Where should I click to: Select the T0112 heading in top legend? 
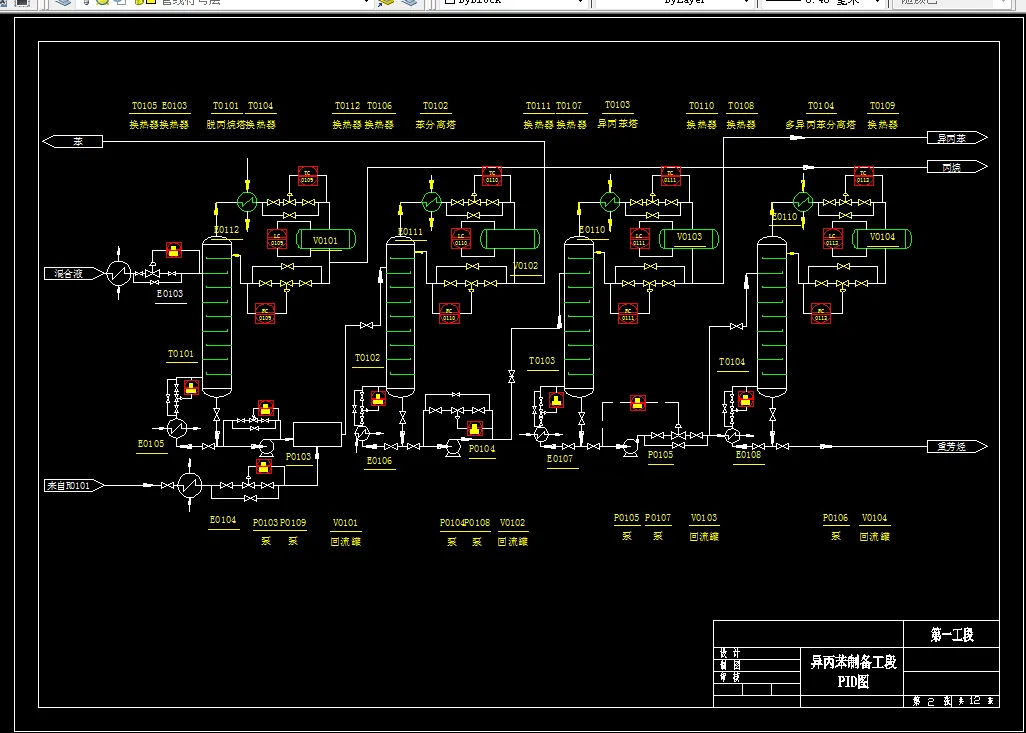point(347,106)
